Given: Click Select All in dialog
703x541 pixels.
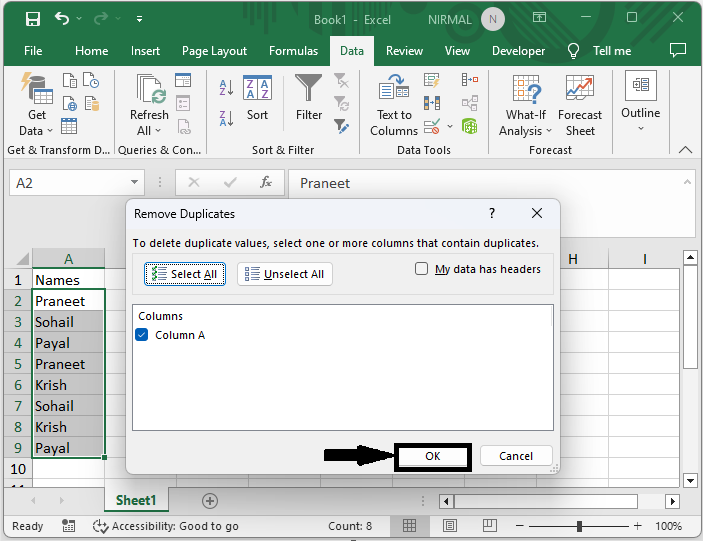Looking at the screenshot, I should 185,274.
